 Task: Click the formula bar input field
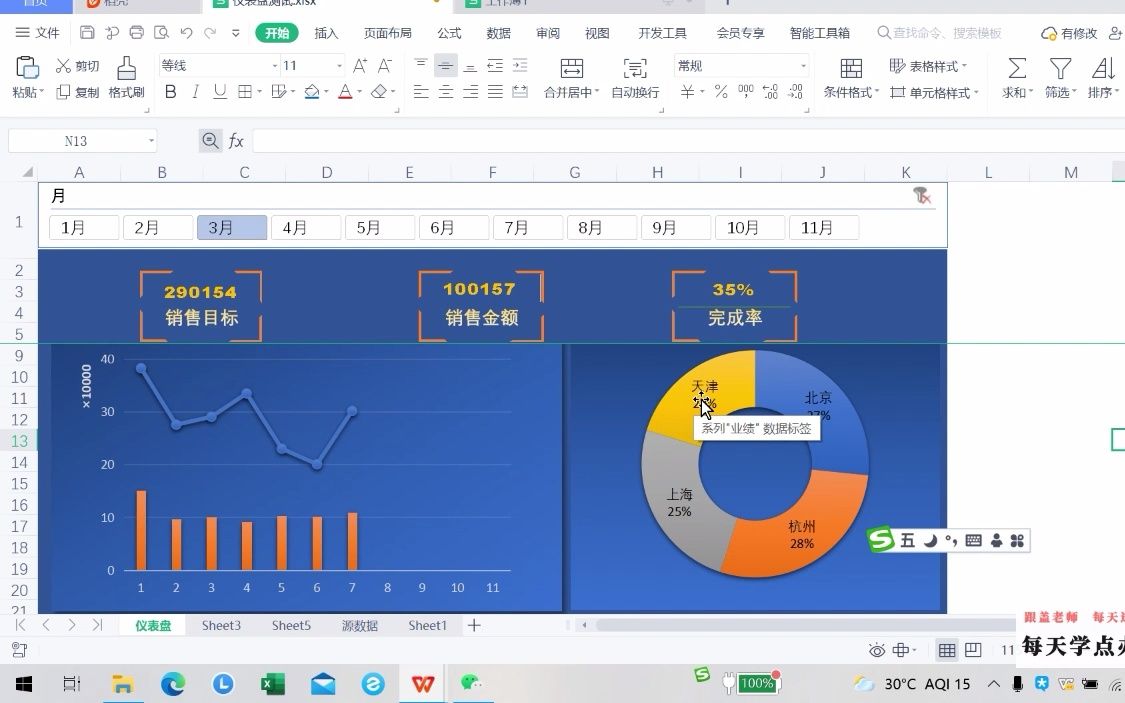[687, 141]
